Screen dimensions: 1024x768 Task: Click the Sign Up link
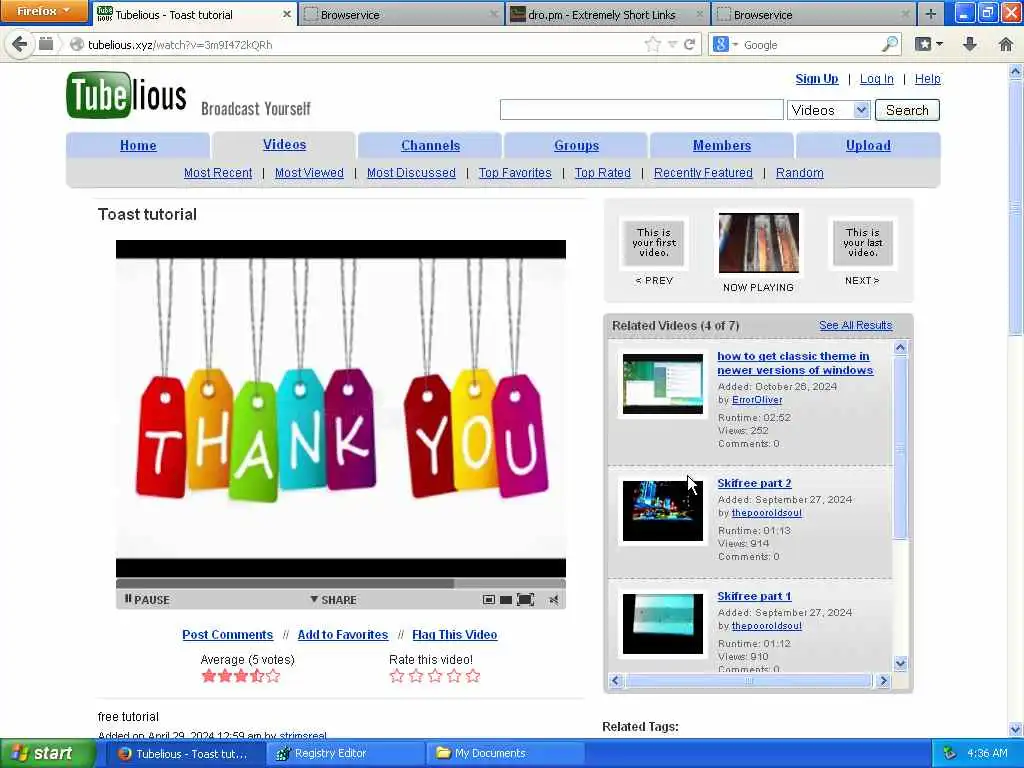[816, 78]
